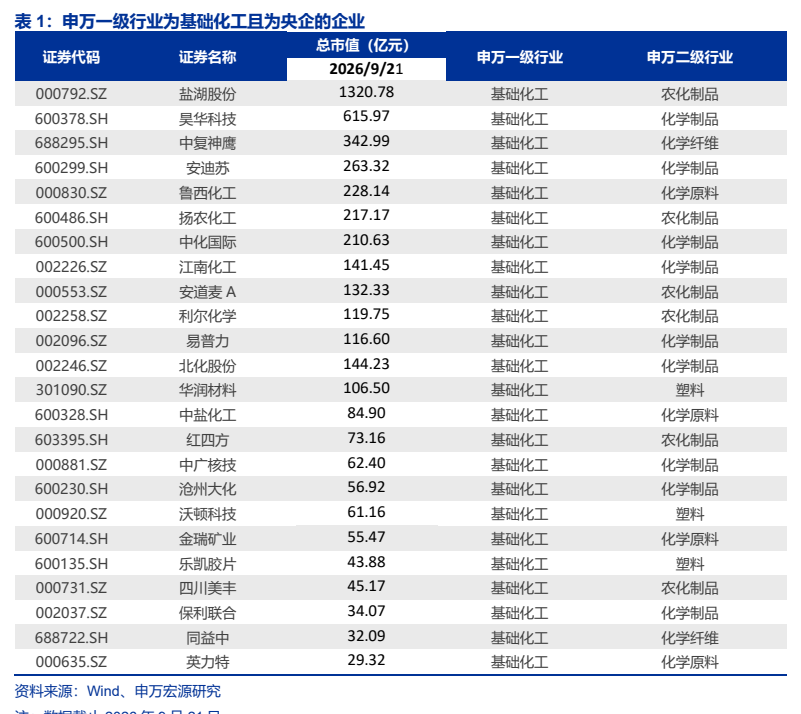Select the name 安道麦 A
This screenshot has width=801, height=714.
pyautogui.click(x=207, y=292)
